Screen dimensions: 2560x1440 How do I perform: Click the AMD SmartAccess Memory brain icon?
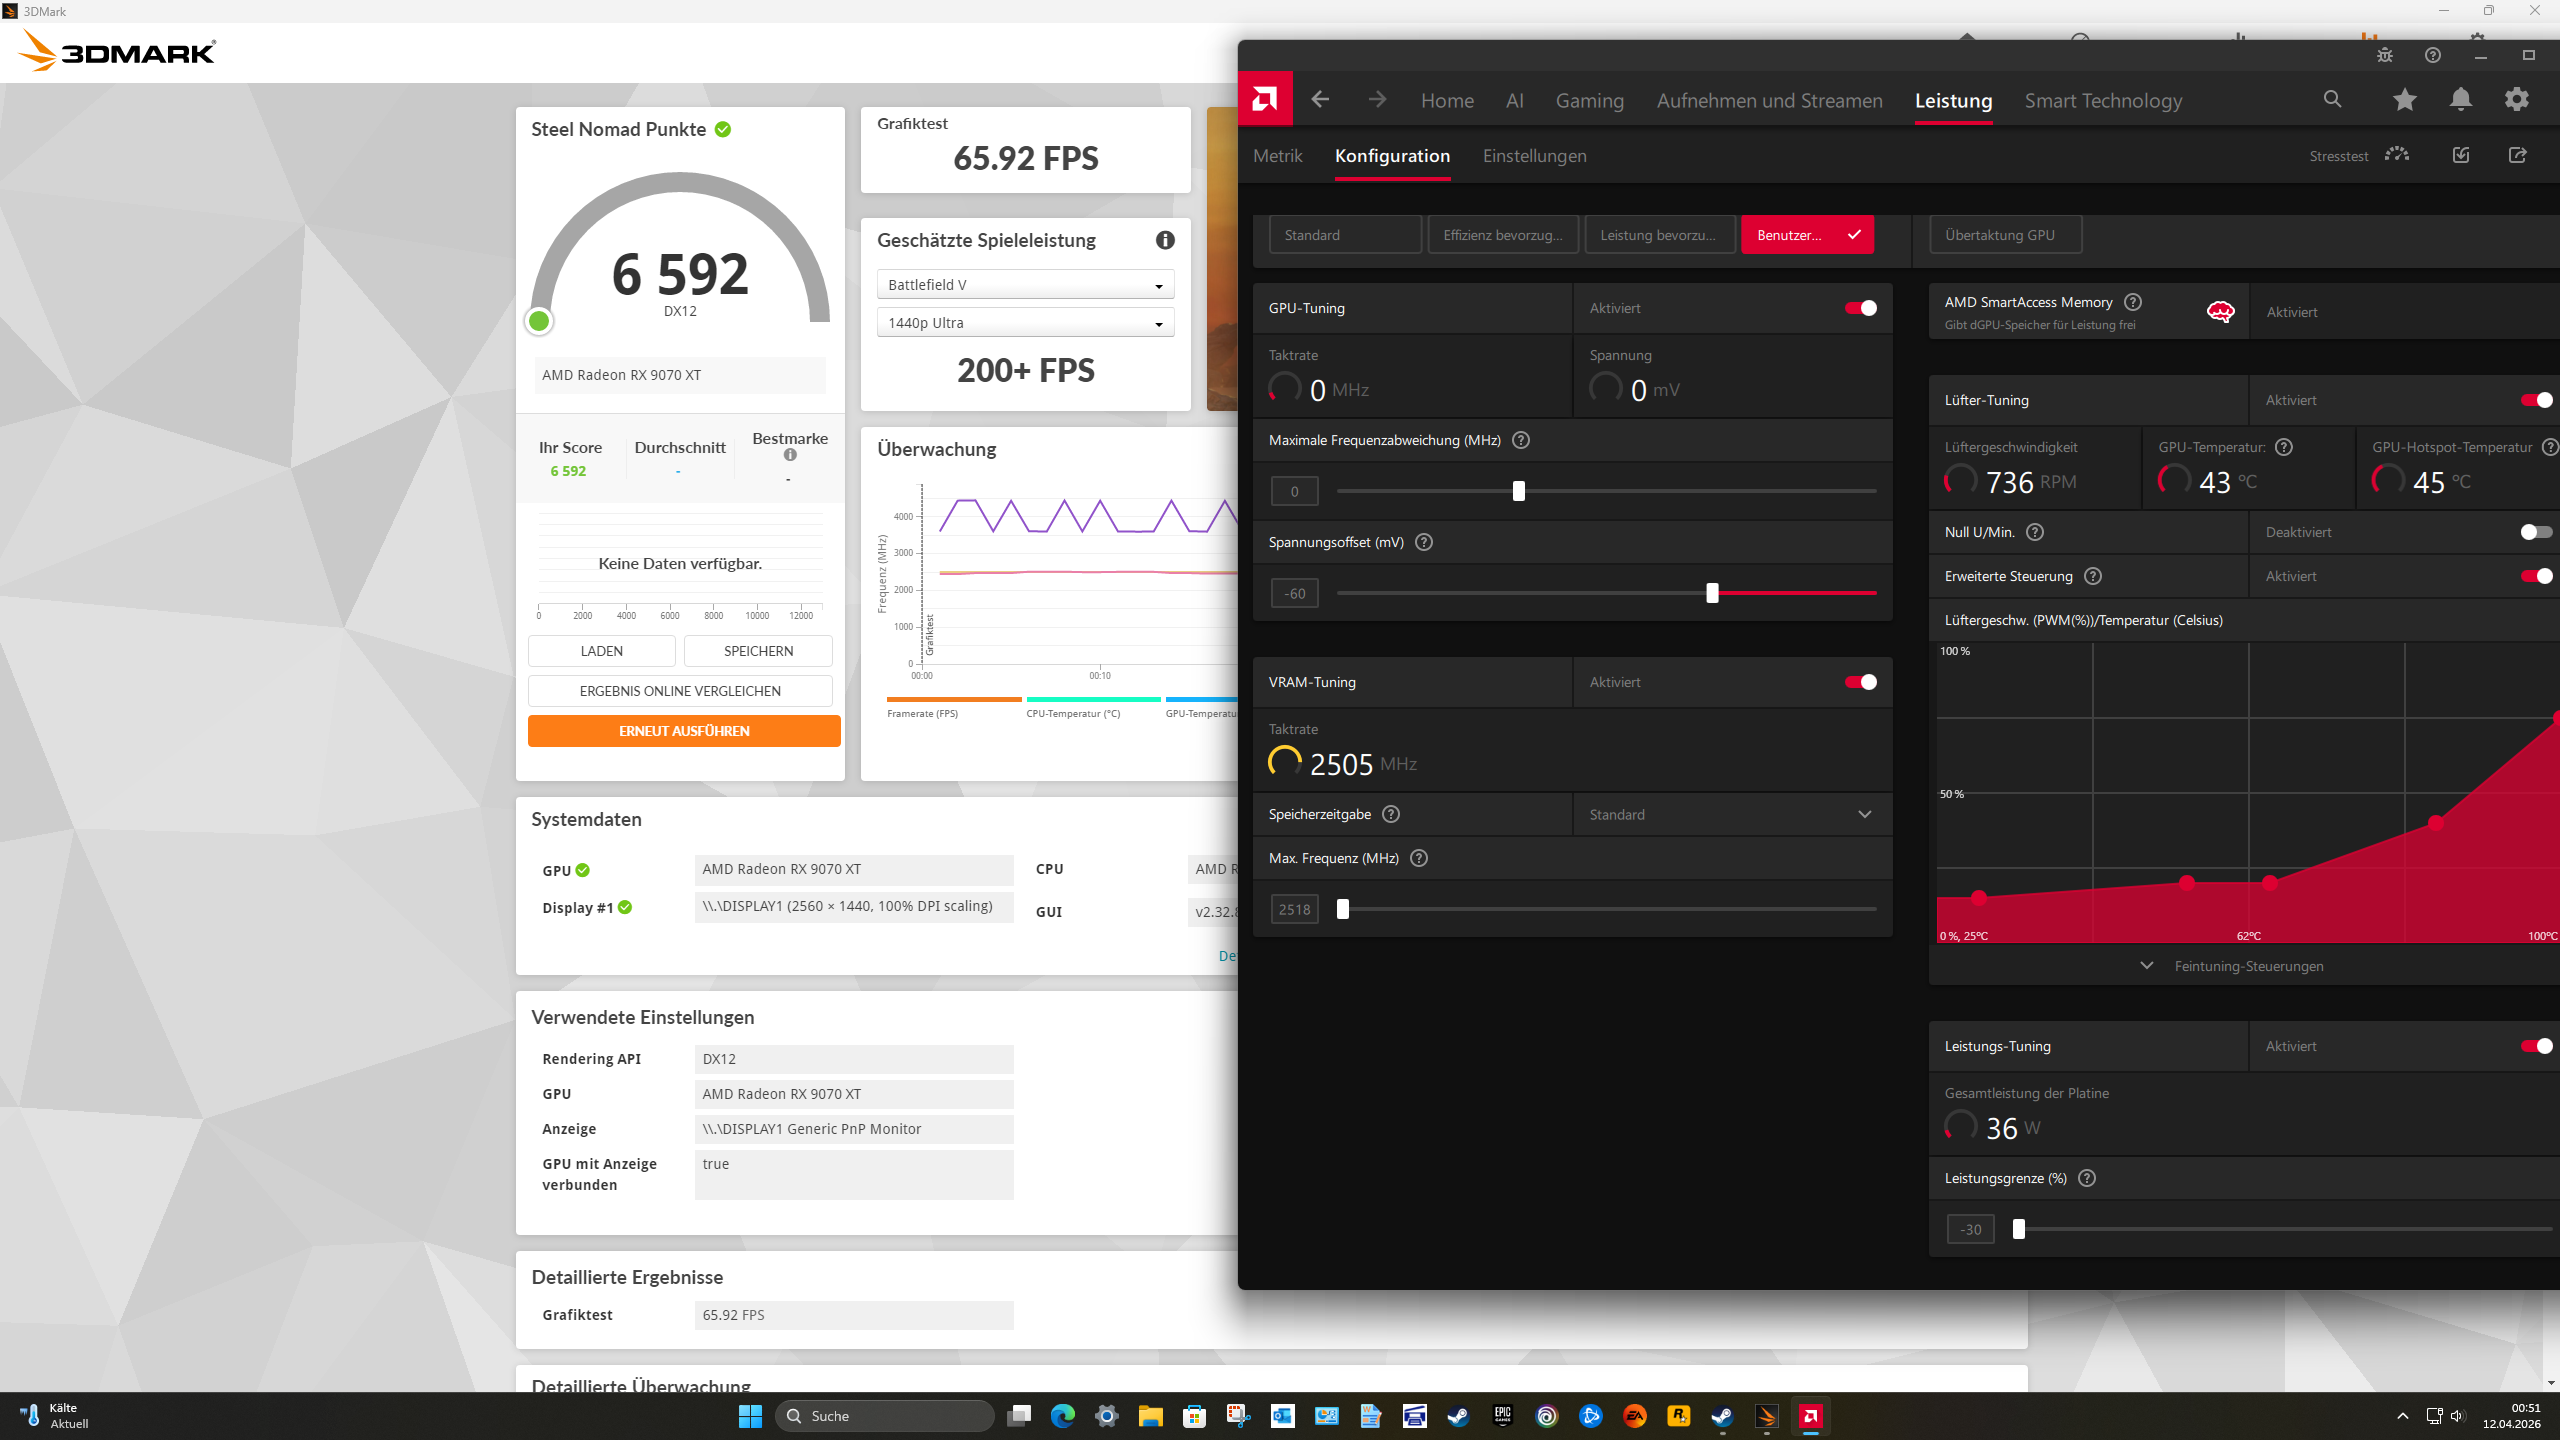pyautogui.click(x=2221, y=311)
